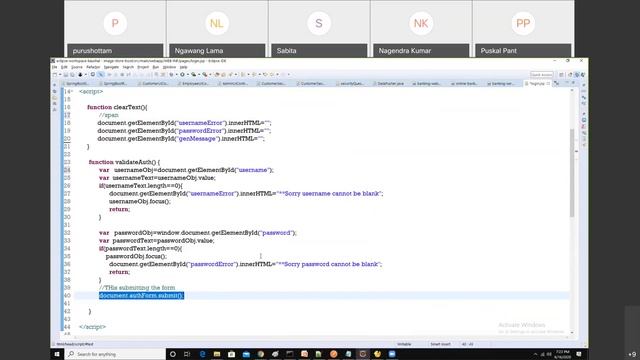Click the Search for anything taskbar box
This screenshot has height=360, width=640.
[x=114, y=354]
